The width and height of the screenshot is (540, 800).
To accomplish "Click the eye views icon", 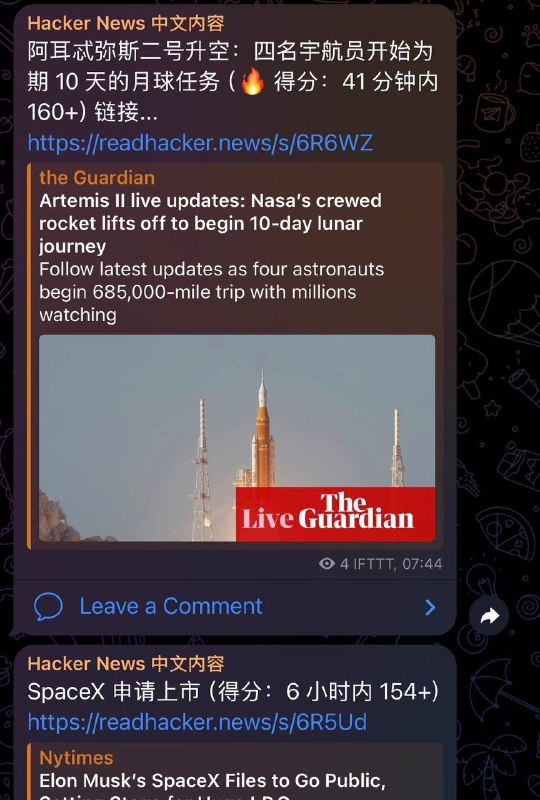I will tap(327, 563).
